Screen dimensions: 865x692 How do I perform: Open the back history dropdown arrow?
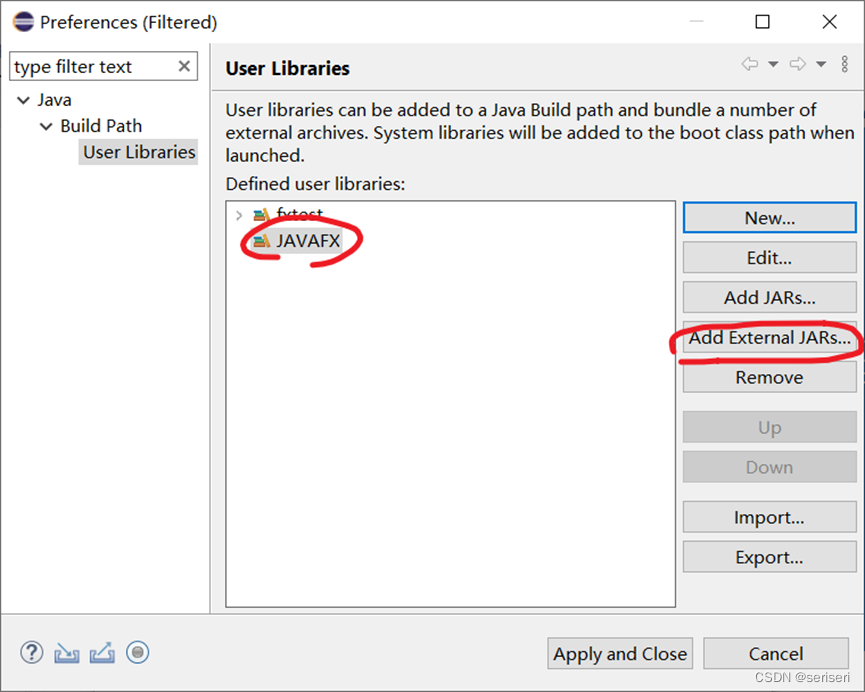773,65
